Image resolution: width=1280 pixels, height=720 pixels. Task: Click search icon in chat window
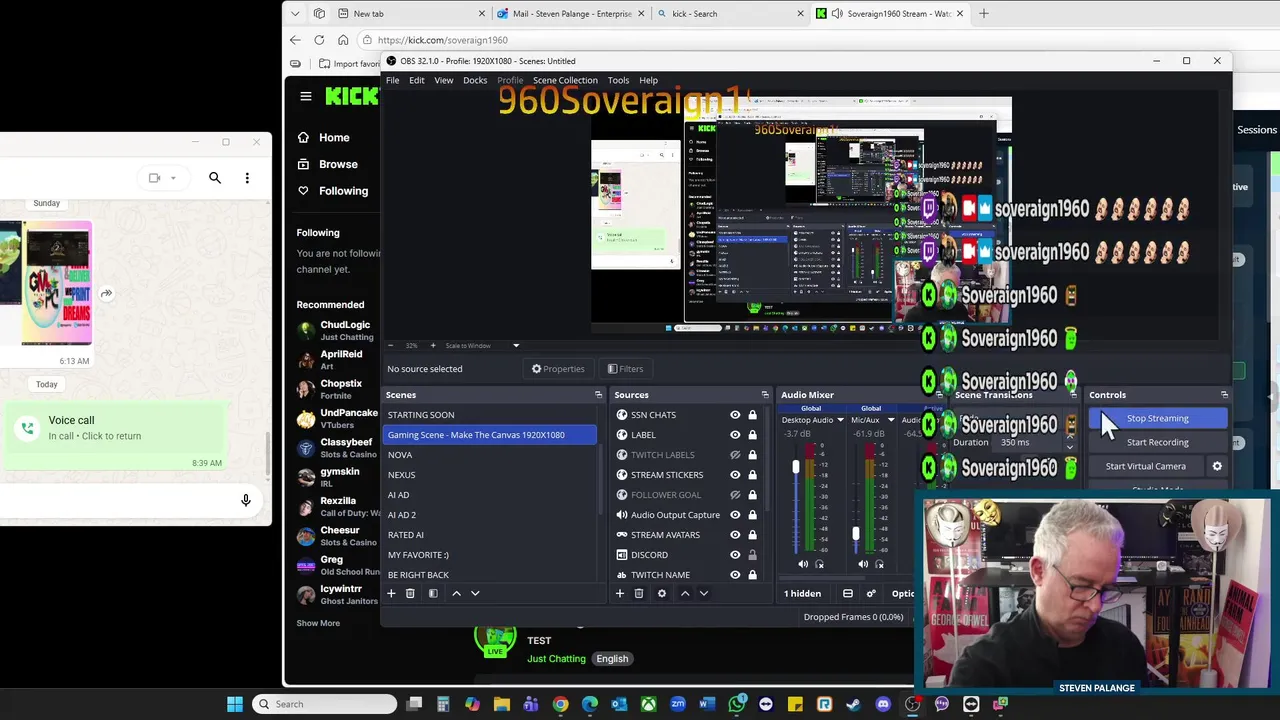point(215,178)
